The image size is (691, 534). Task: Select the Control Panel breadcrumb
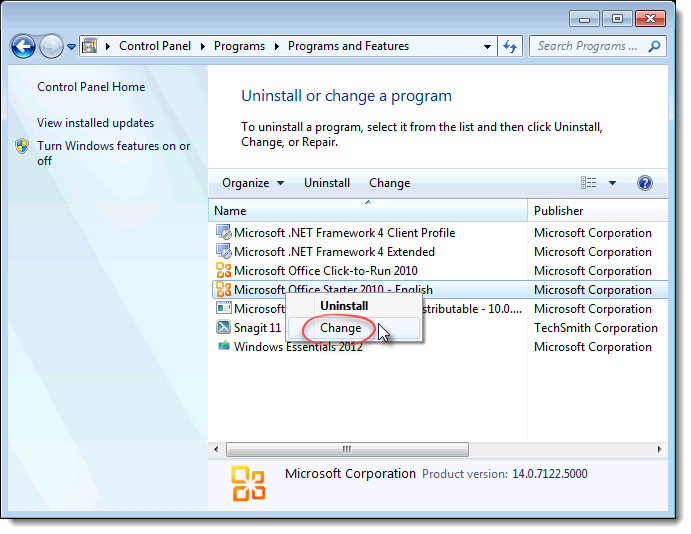(x=155, y=46)
